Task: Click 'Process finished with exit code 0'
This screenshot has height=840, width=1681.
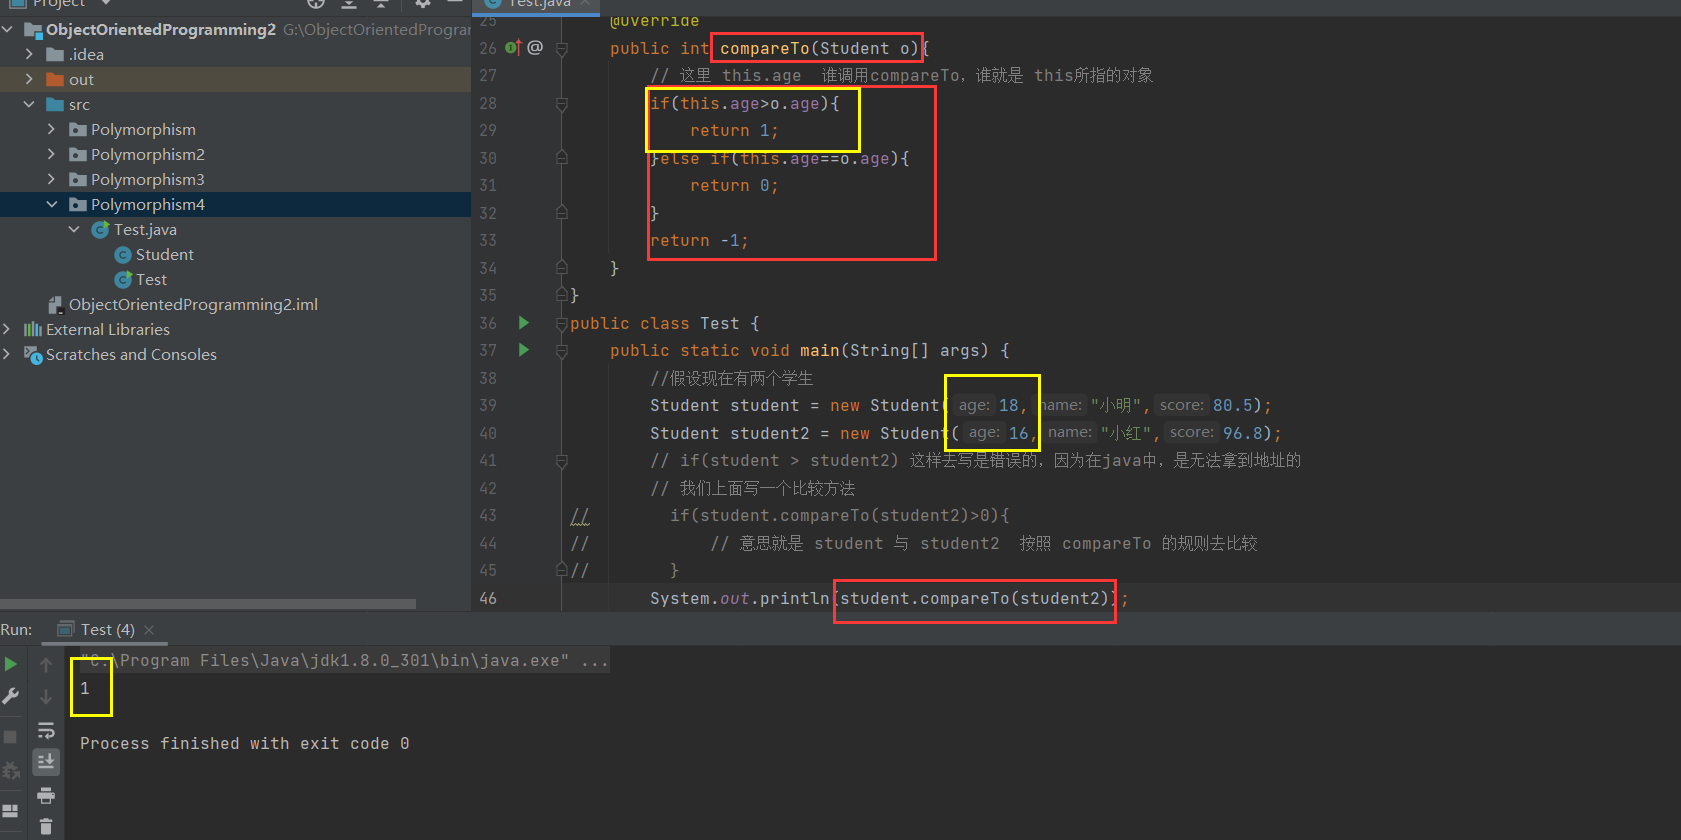Action: coord(245,743)
